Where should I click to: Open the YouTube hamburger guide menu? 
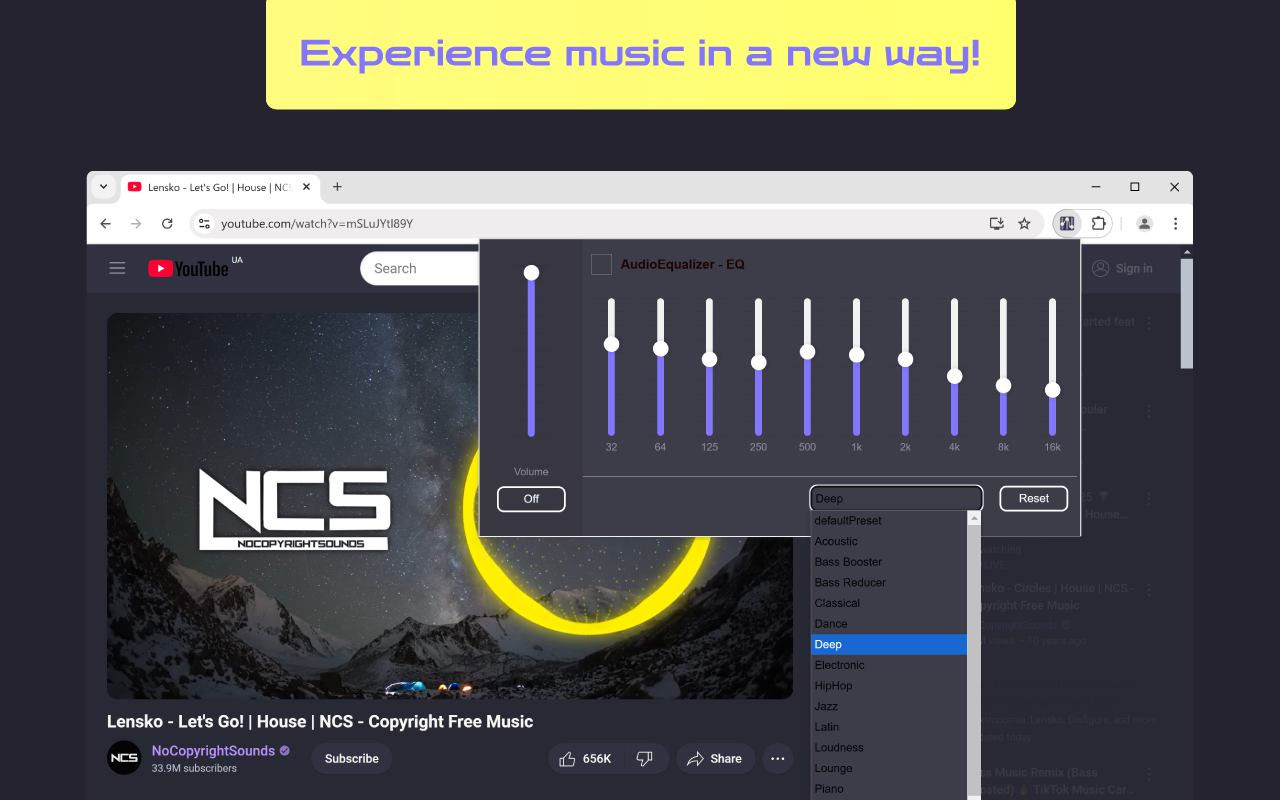(118, 268)
